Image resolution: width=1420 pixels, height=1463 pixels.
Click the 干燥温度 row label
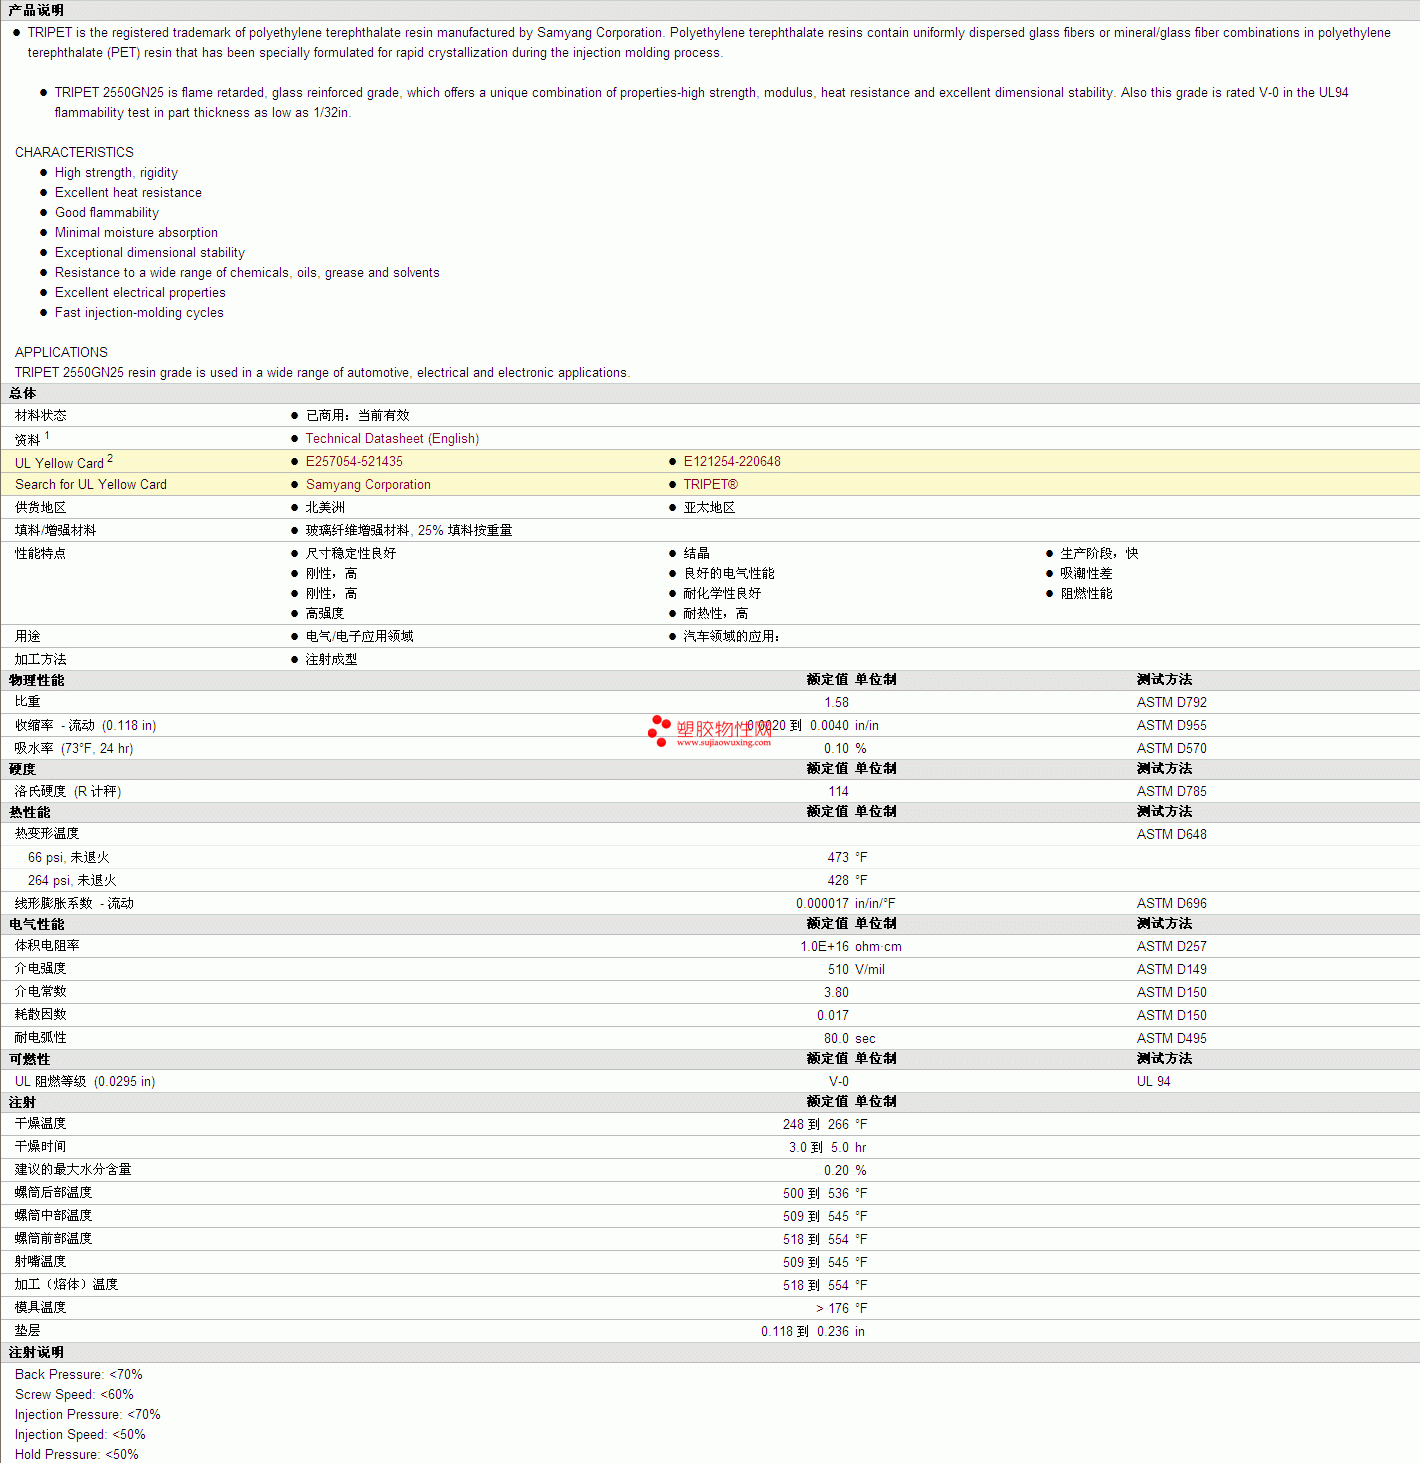pos(41,1124)
